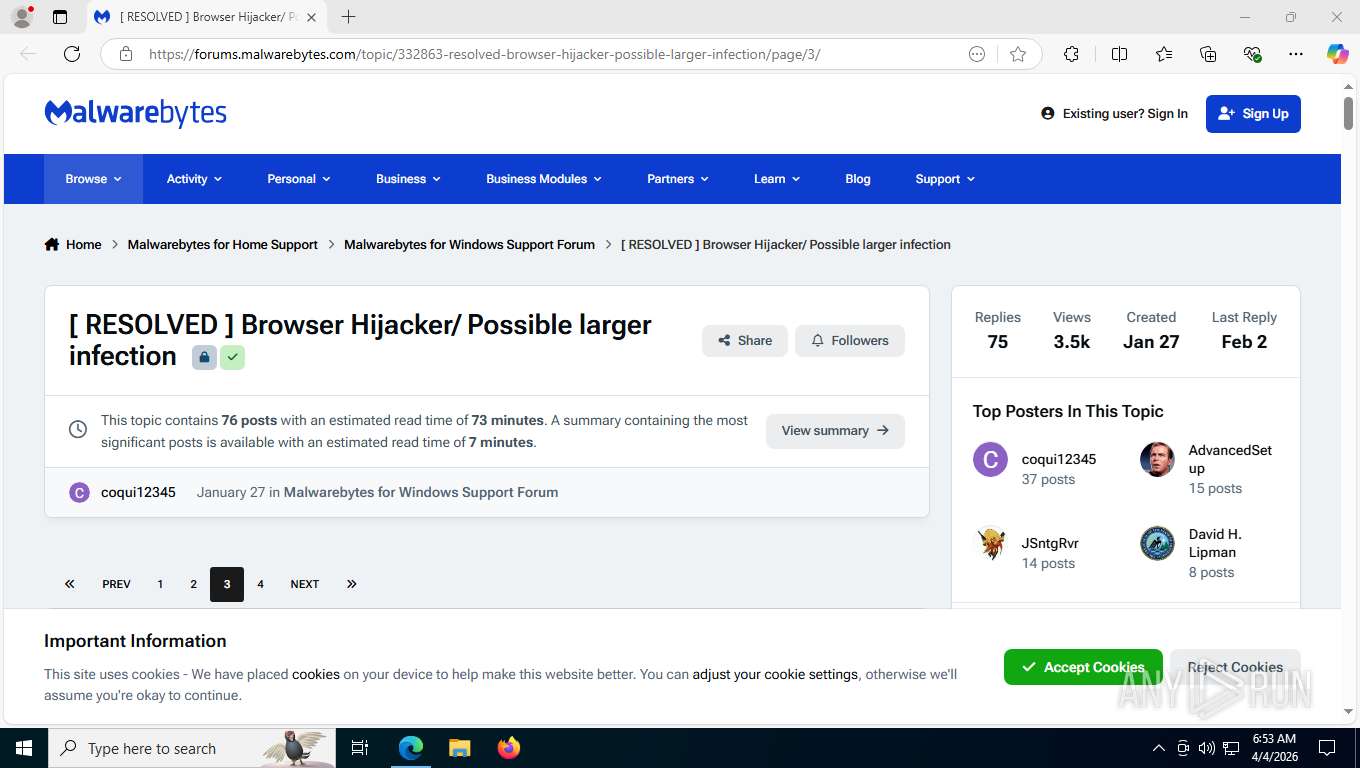The height and width of the screenshot is (768, 1360).
Task: Click the taskbar search box
Action: click(192, 748)
